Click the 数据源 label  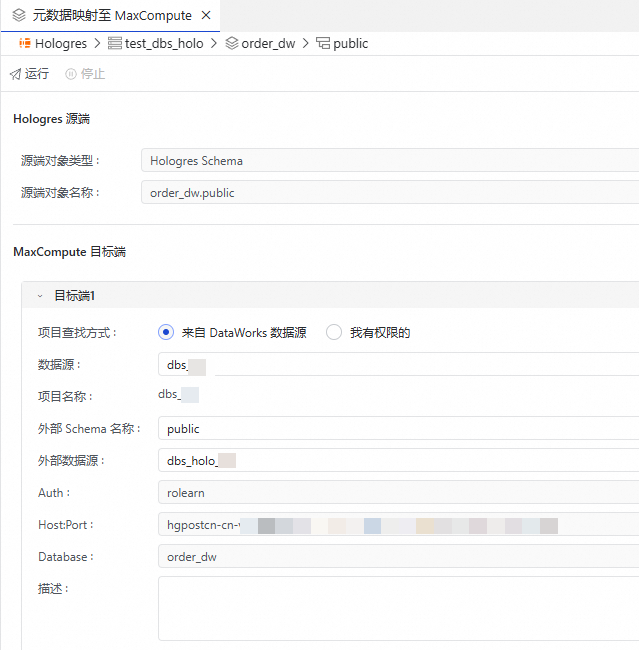pos(59,365)
